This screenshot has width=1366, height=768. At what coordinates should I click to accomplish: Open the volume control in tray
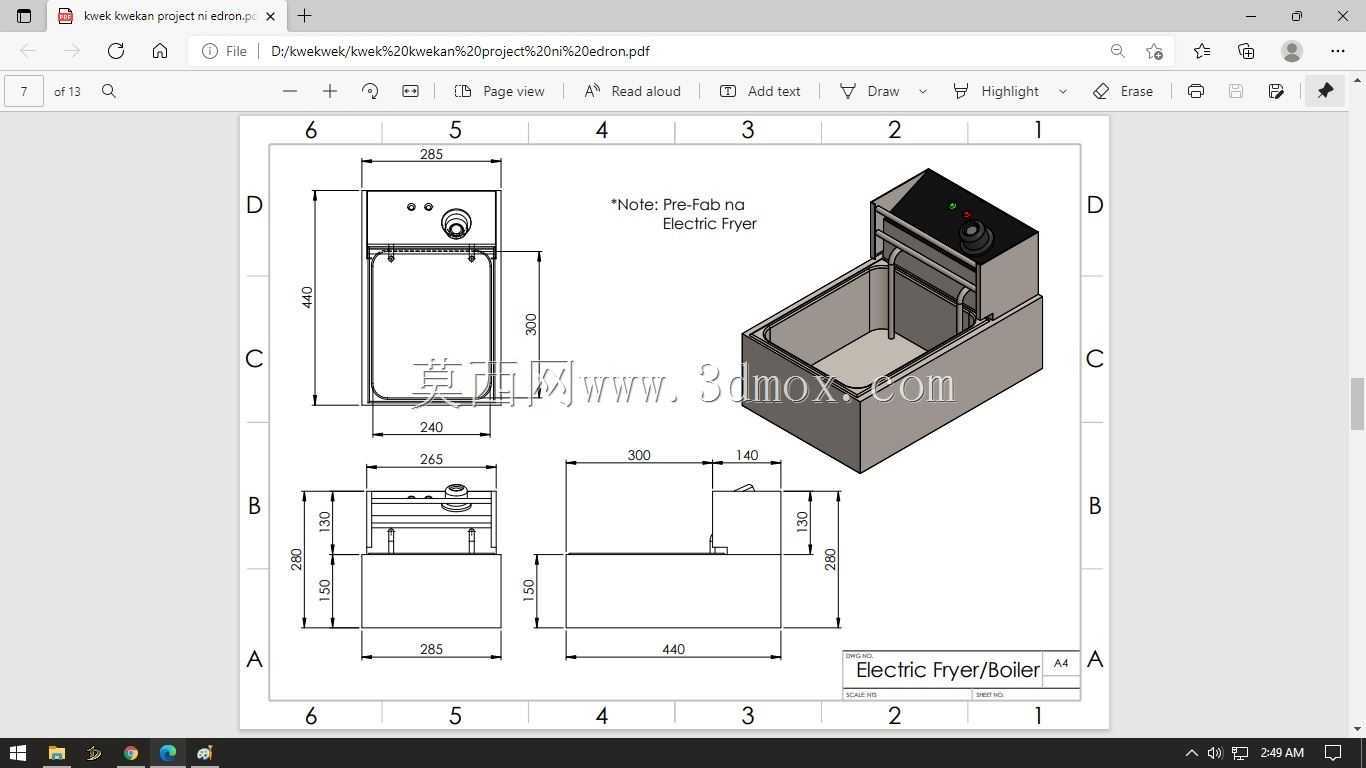point(1215,753)
